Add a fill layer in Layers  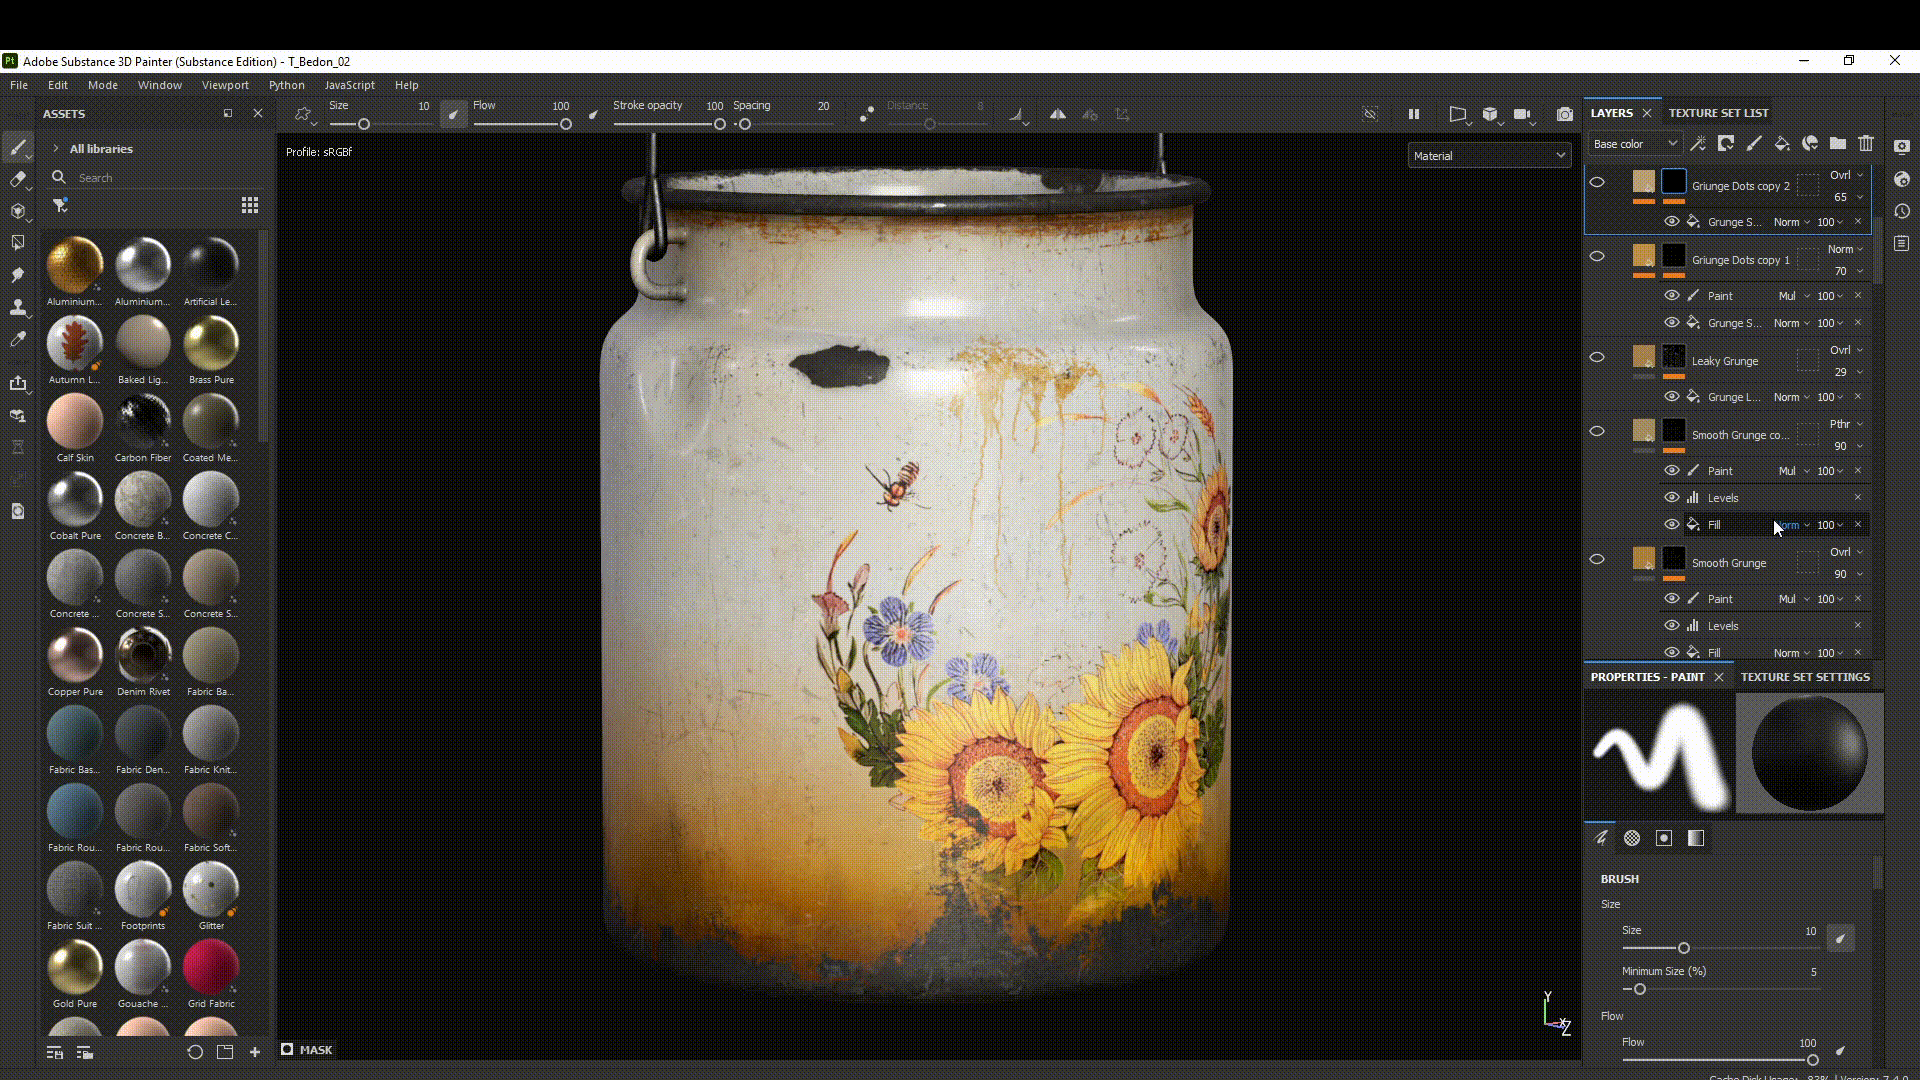click(x=1782, y=144)
